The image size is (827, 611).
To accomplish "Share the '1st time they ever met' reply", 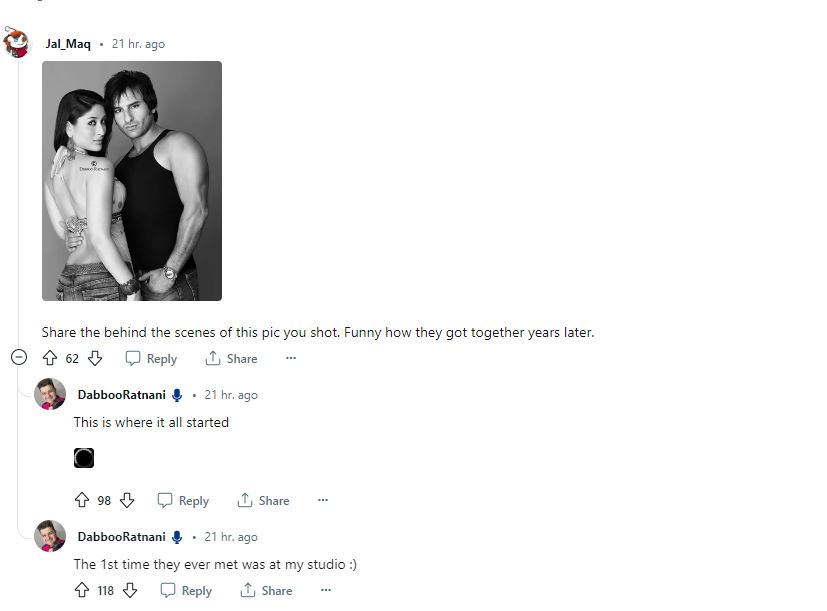I will 266,590.
